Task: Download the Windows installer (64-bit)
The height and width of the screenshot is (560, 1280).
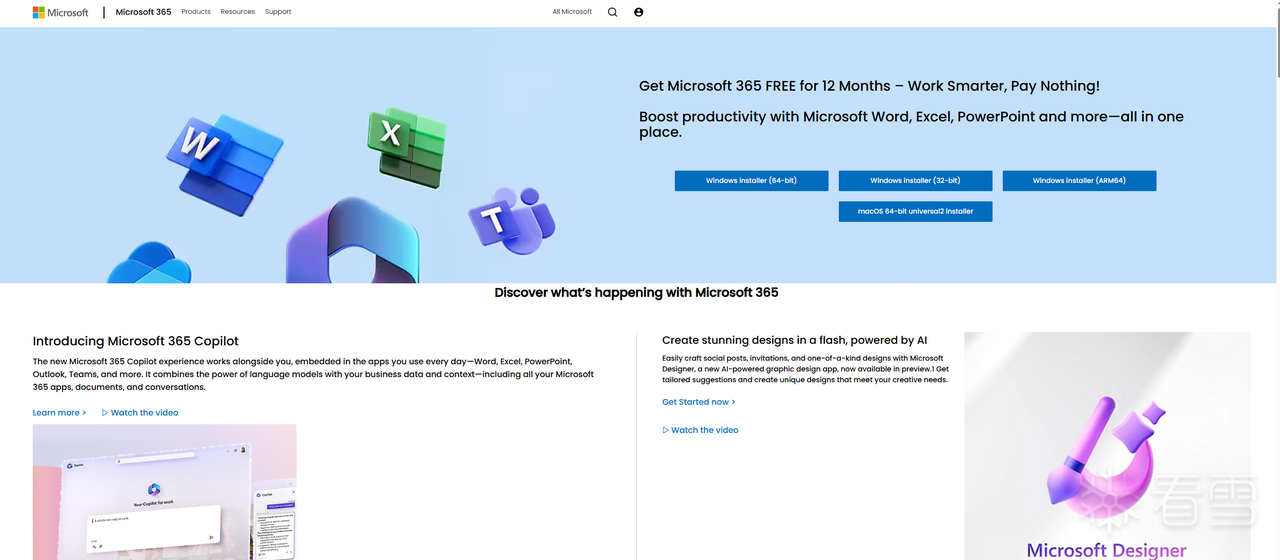Action: coord(751,181)
